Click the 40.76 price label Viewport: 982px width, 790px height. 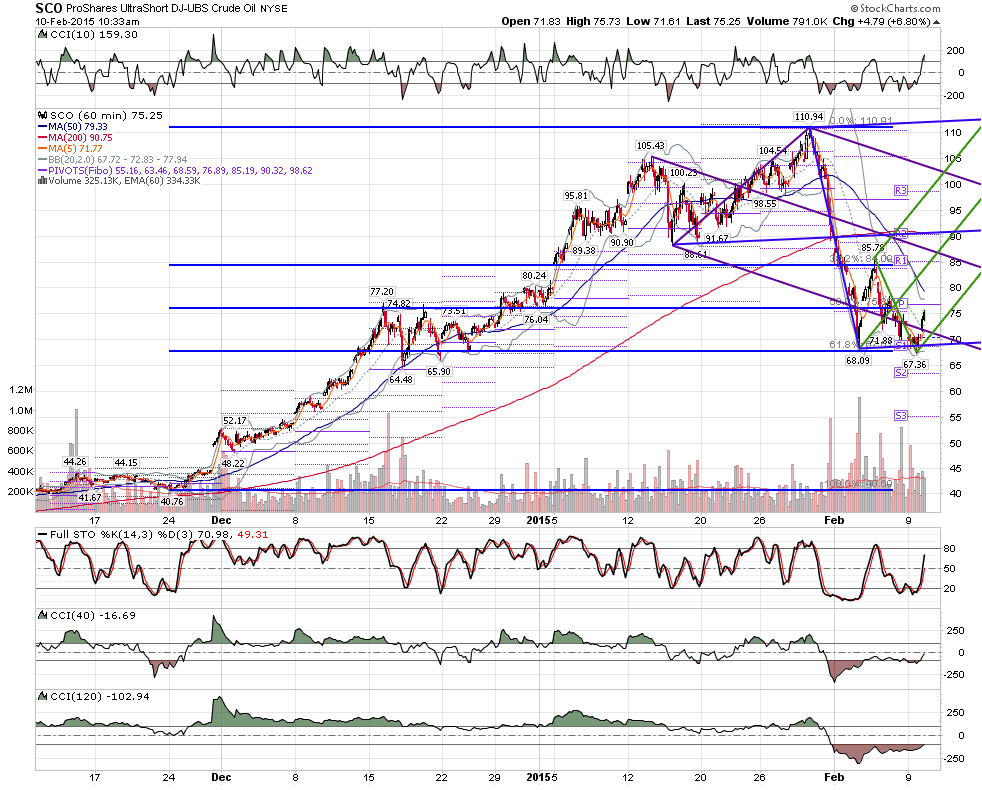[172, 501]
